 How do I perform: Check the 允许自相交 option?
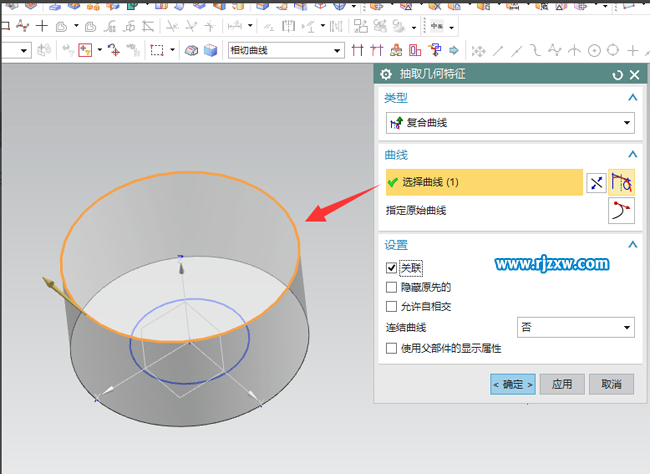tap(392, 306)
